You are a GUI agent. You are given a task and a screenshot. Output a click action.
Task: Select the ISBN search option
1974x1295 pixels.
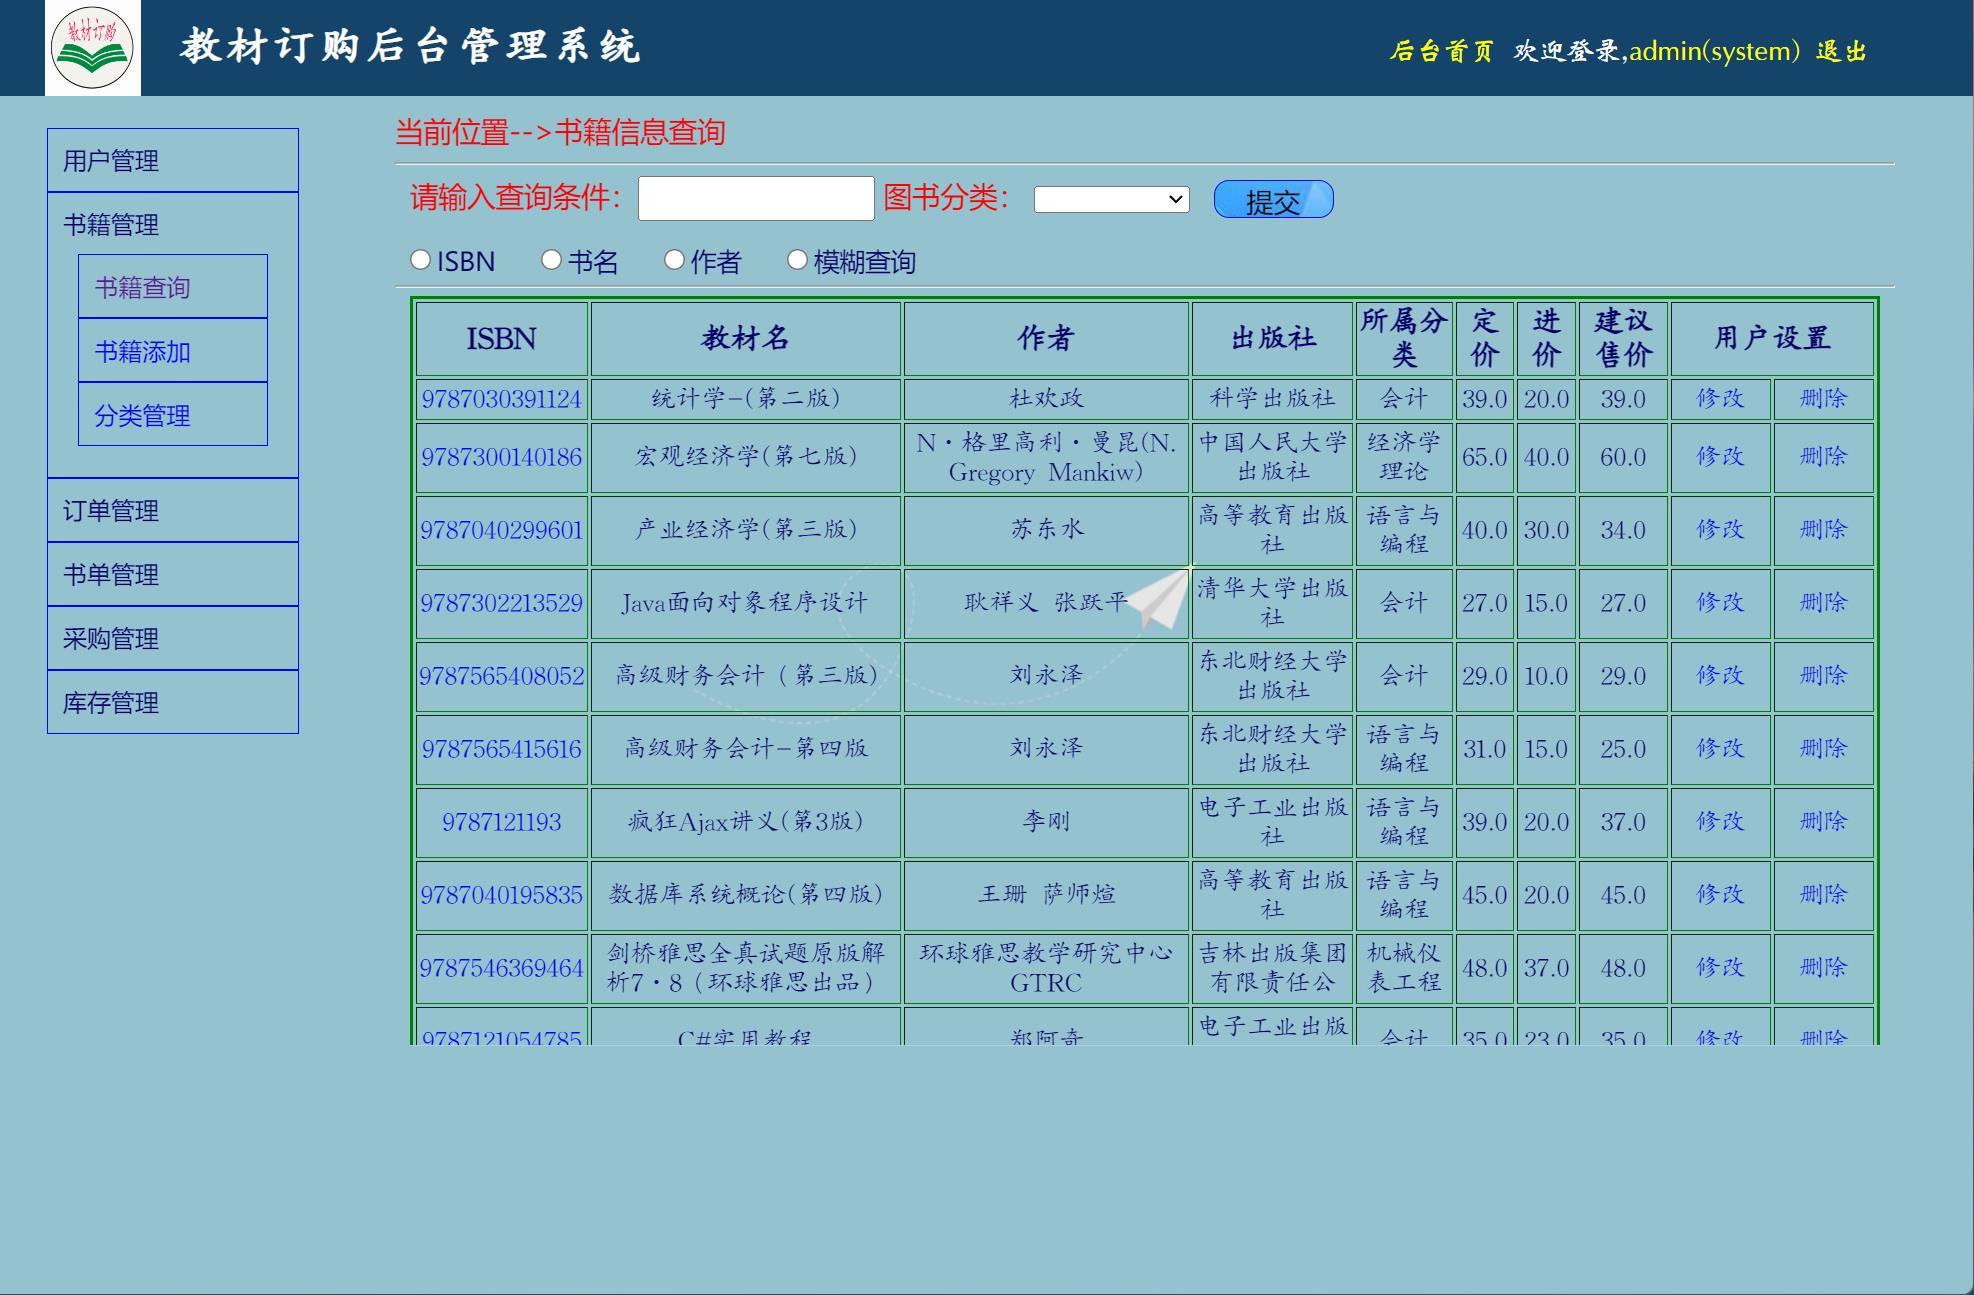(x=420, y=260)
